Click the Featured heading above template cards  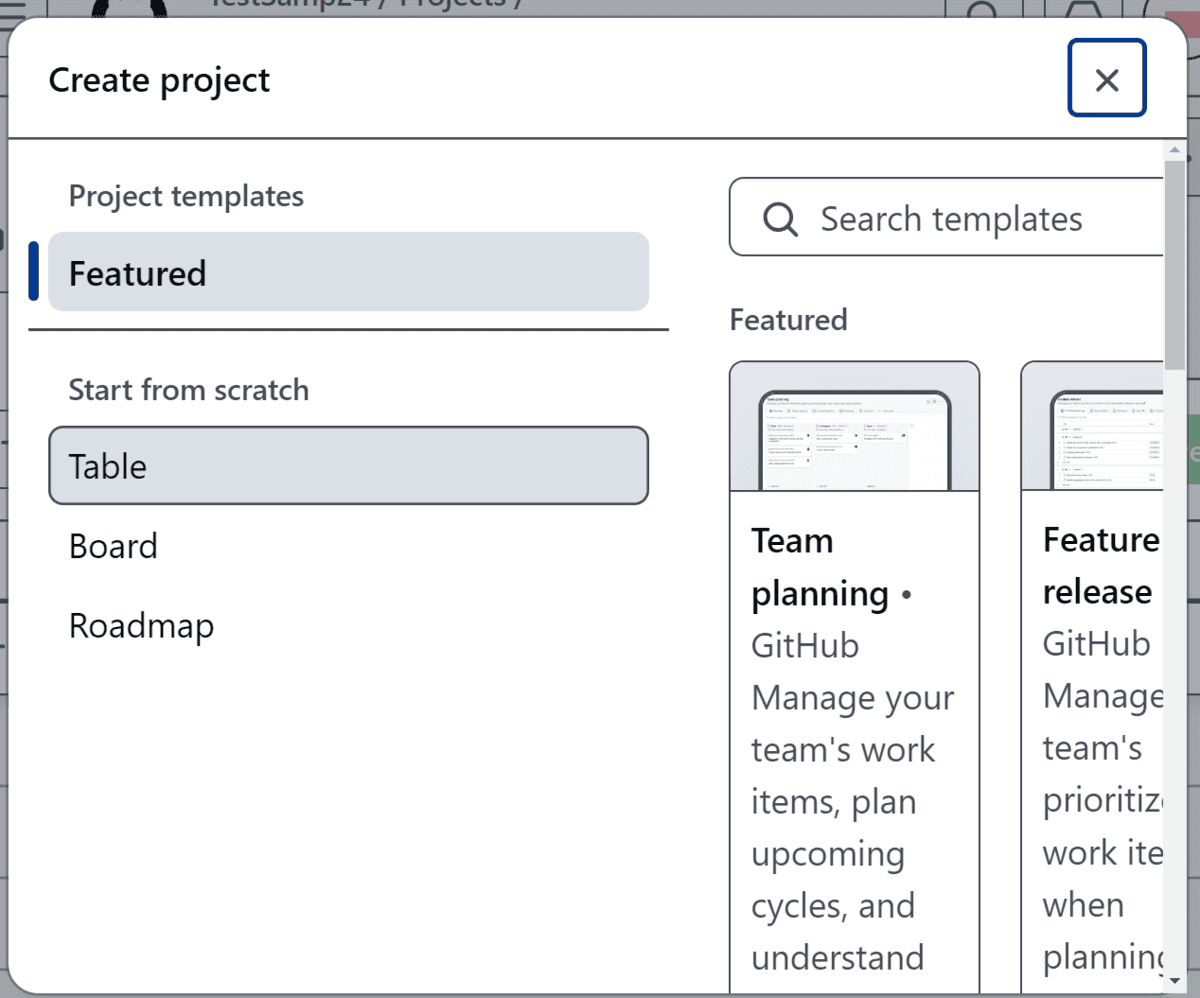click(x=788, y=320)
